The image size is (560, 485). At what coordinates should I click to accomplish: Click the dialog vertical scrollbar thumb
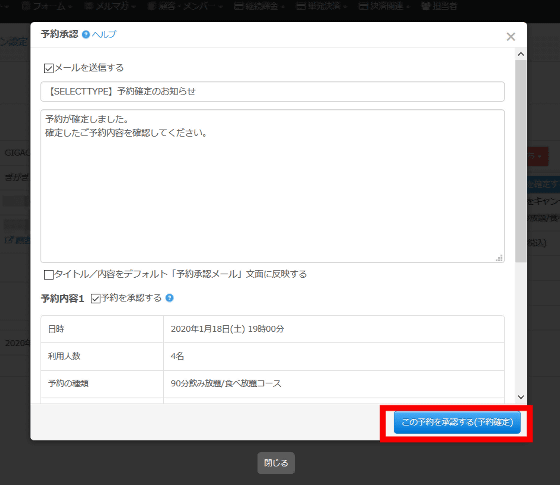(521, 161)
